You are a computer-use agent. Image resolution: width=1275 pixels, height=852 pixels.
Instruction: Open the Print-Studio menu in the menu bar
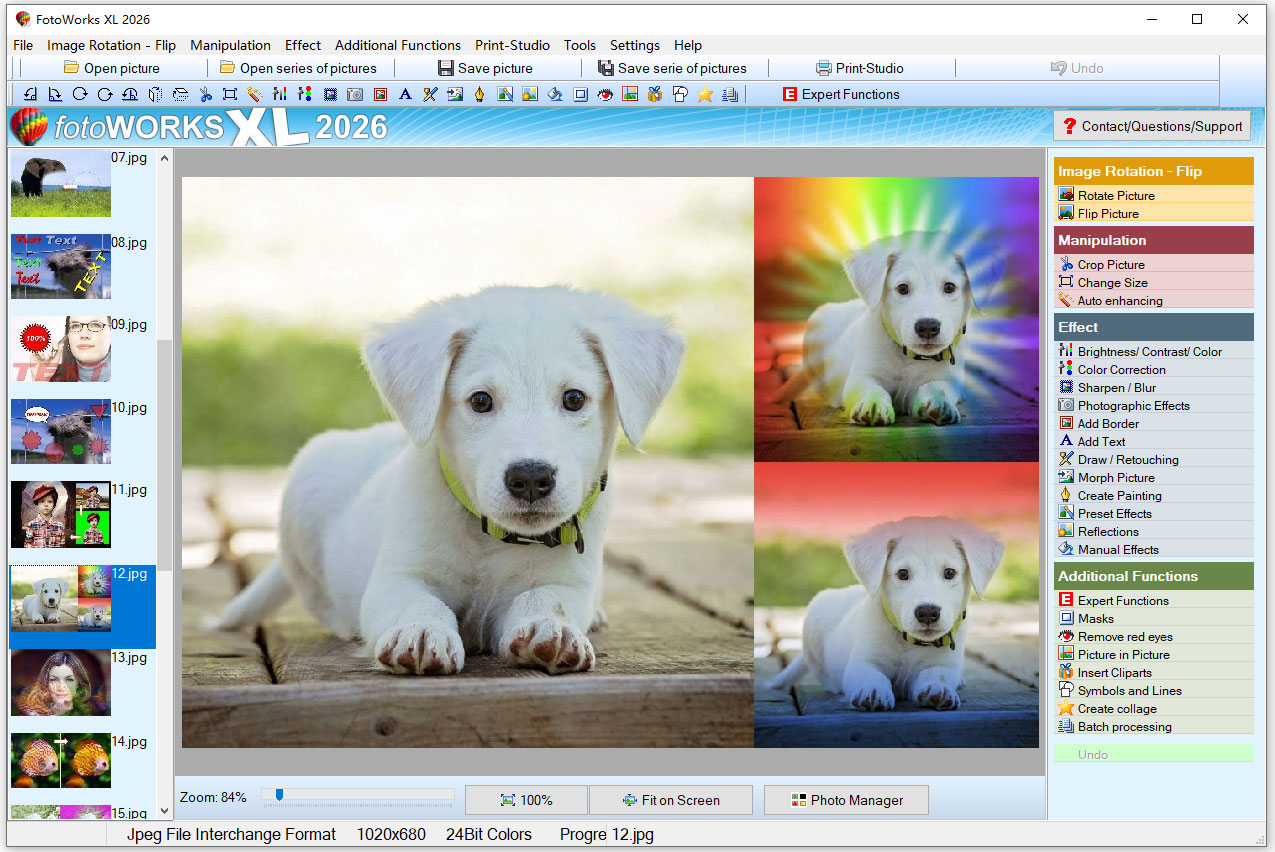click(512, 45)
